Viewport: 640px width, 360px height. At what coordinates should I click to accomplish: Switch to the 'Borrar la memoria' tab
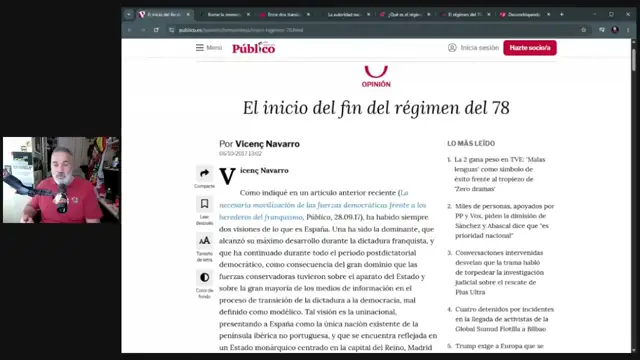(x=224, y=14)
